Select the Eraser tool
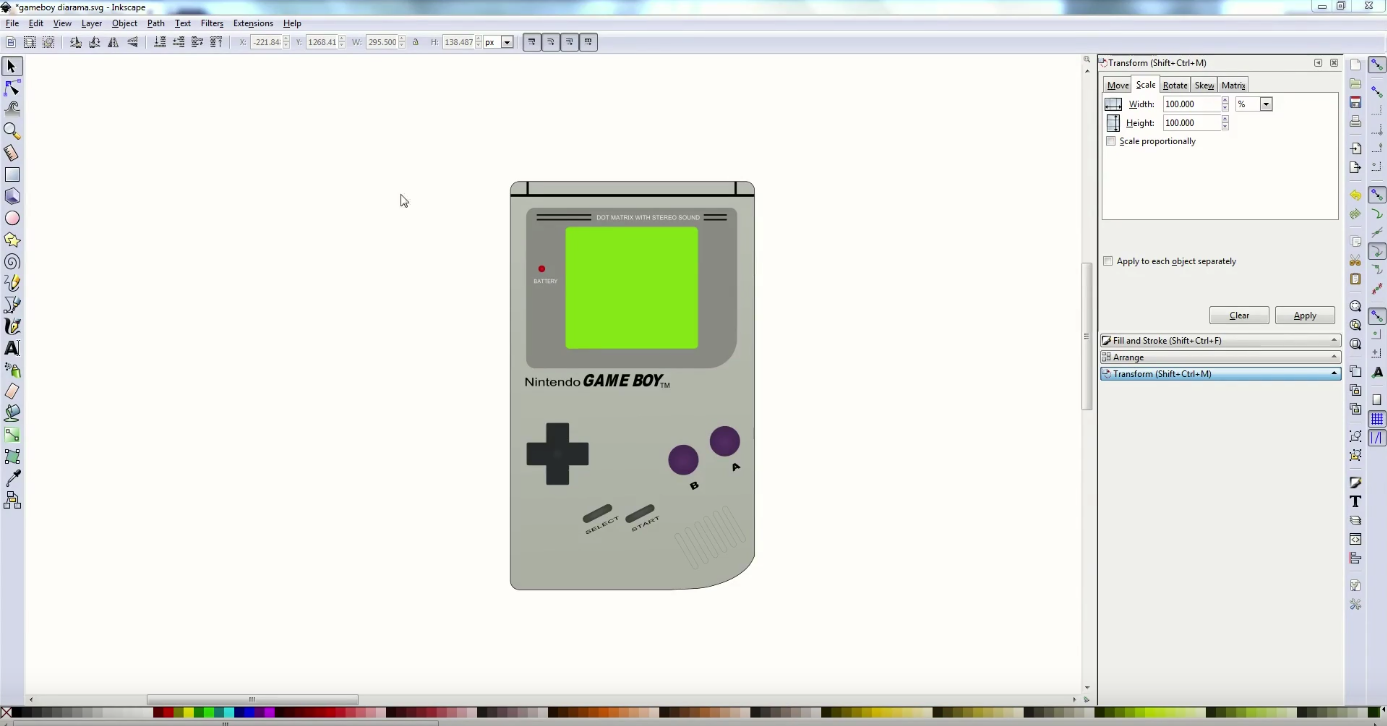 tap(12, 392)
